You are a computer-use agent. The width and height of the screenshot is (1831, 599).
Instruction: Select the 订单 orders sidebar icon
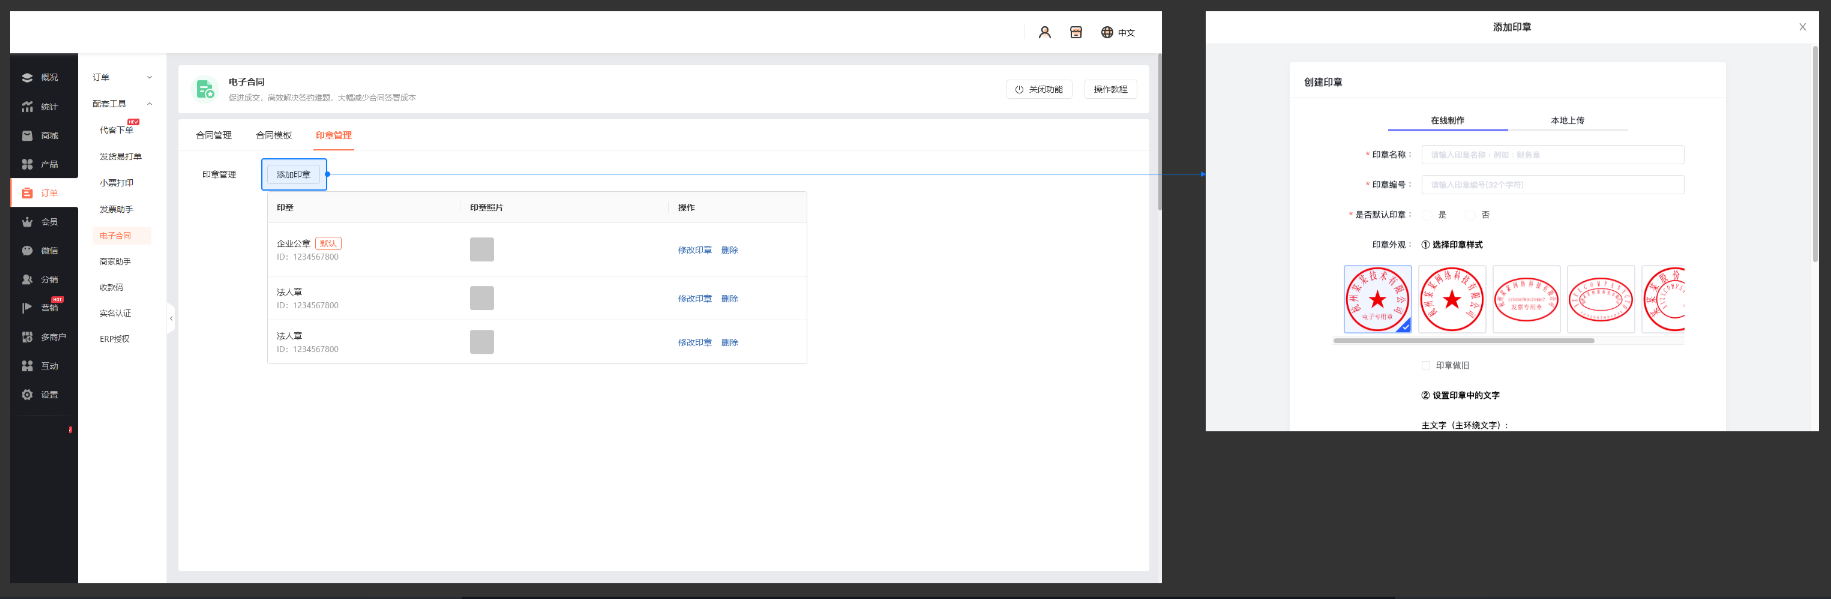pyautogui.click(x=27, y=193)
